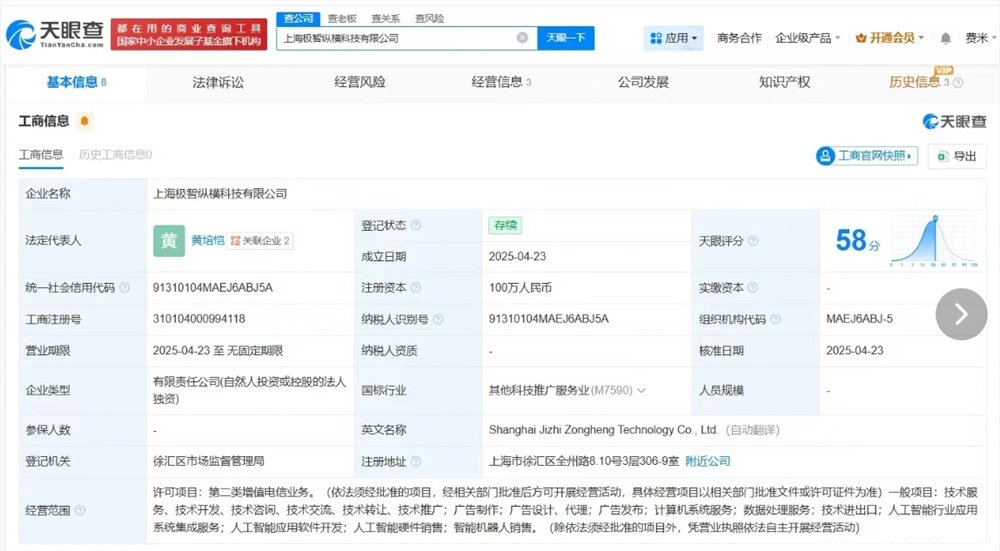Switch to the 经营风险 tab

pos(360,82)
